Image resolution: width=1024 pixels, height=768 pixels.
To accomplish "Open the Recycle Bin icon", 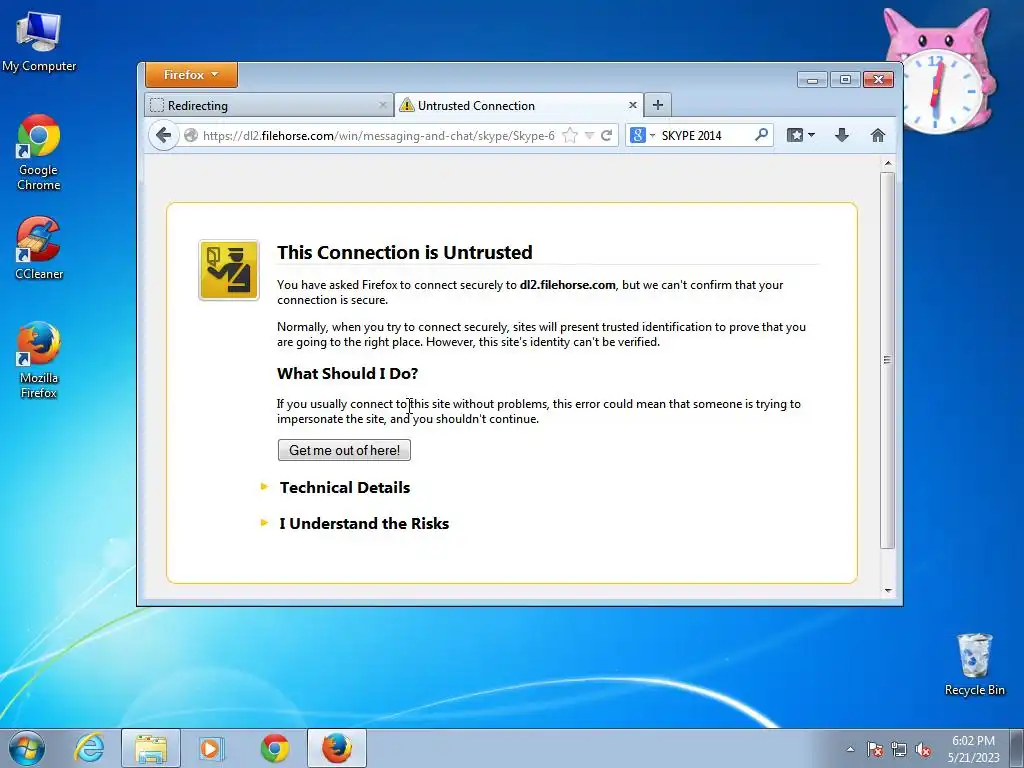I will tap(974, 664).
